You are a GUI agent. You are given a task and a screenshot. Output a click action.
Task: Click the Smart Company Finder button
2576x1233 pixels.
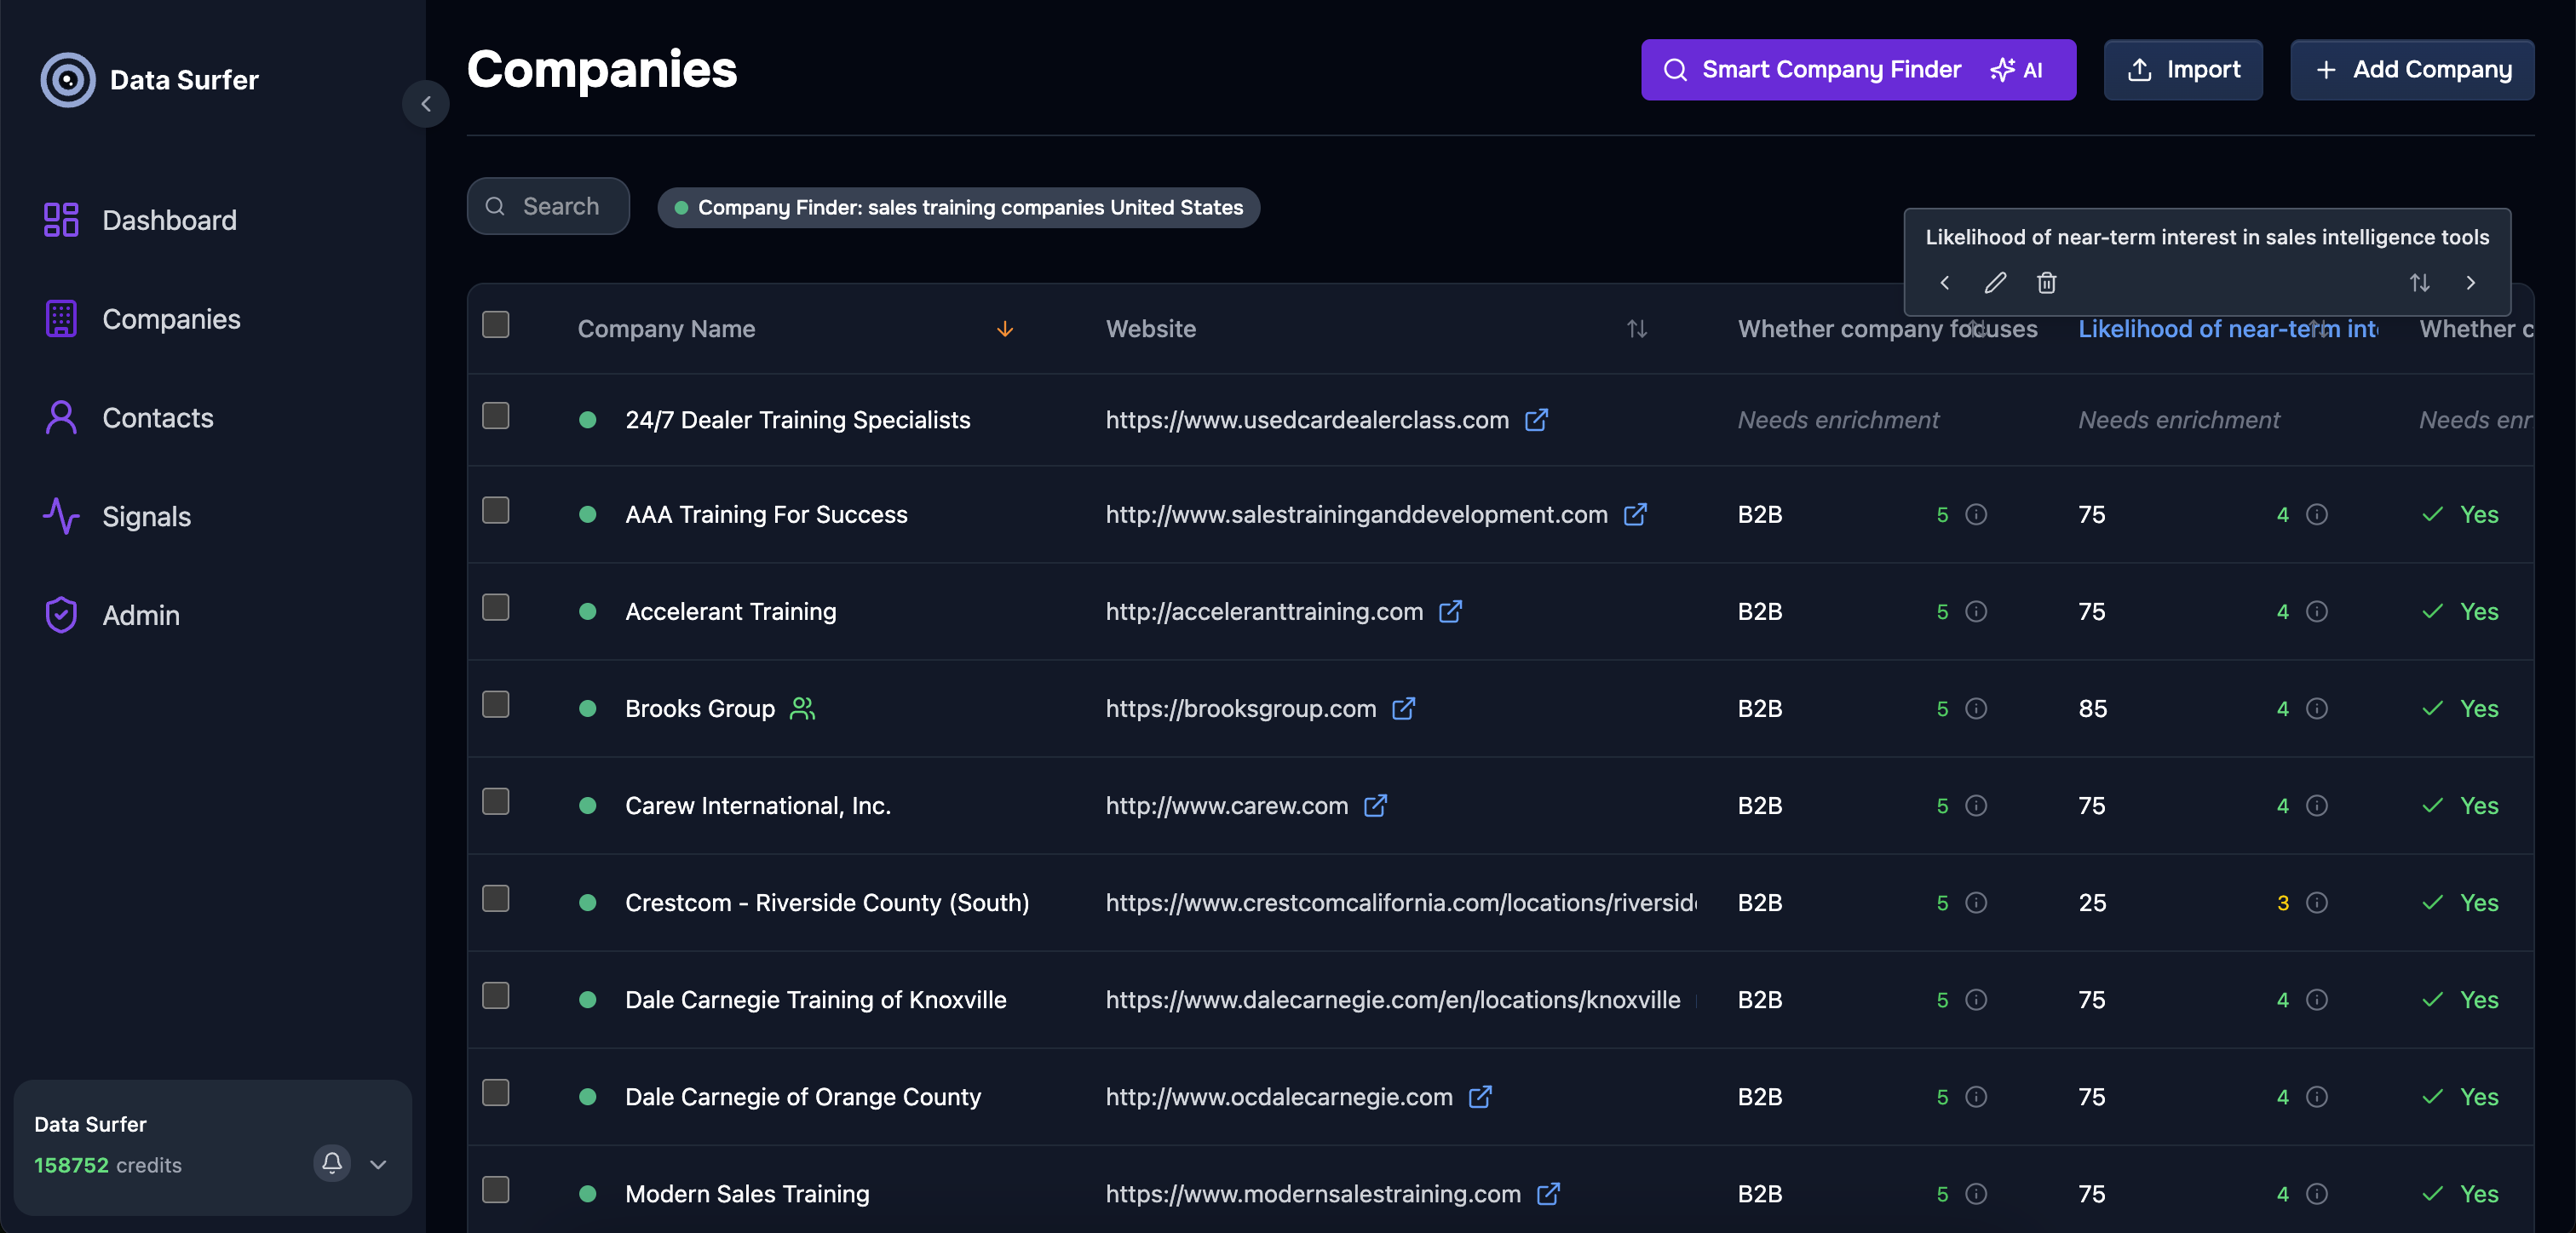coord(1857,70)
